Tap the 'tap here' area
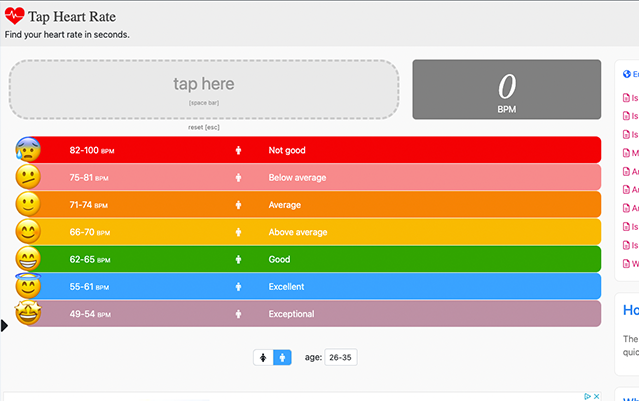Image resolution: width=639 pixels, height=401 pixels. [204, 90]
